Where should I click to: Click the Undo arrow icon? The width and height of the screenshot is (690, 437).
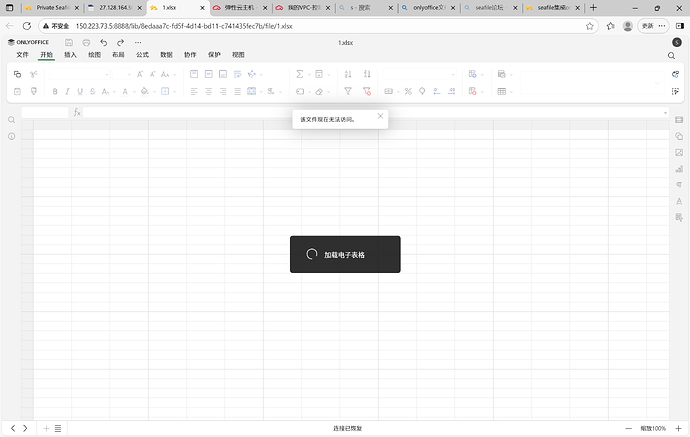tap(103, 43)
